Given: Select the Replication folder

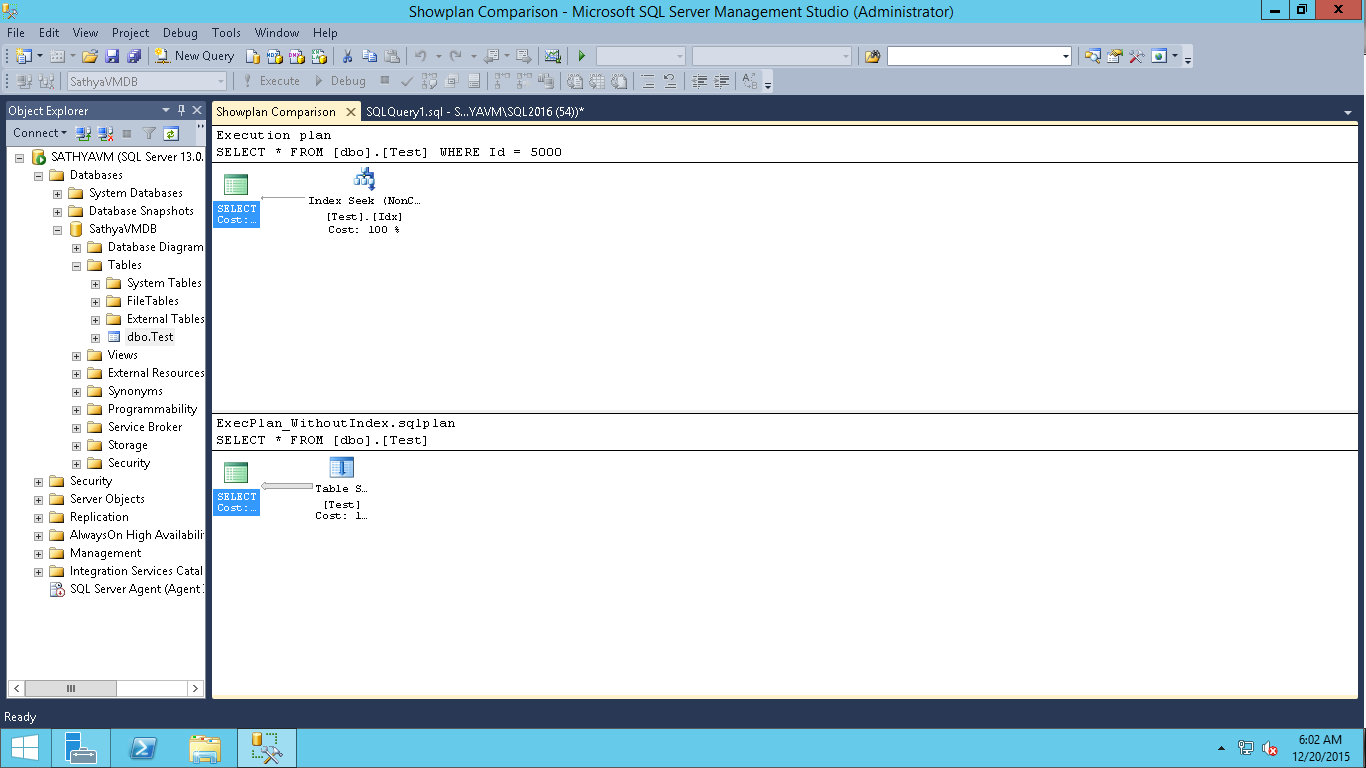Looking at the screenshot, I should (99, 517).
